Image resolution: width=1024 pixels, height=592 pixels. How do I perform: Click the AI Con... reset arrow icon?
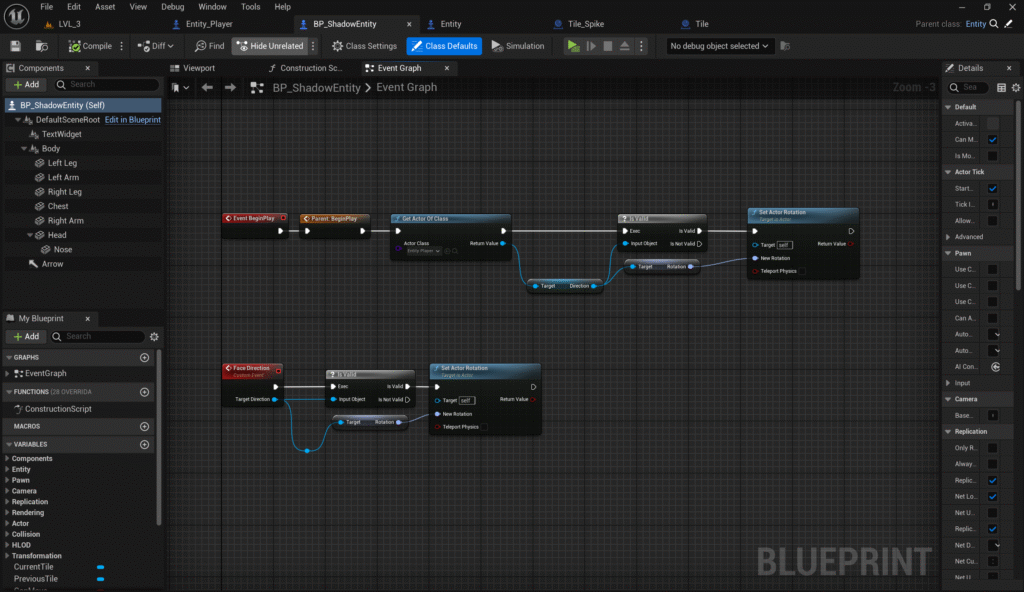click(995, 367)
